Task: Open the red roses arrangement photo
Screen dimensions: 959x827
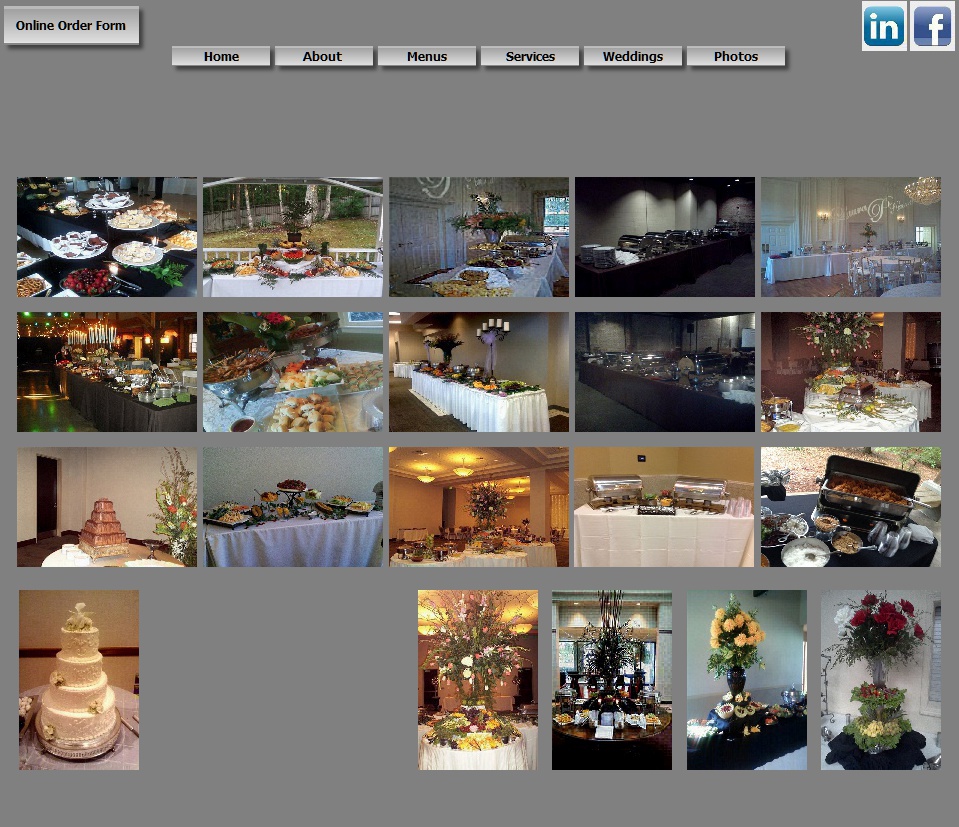Action: (x=880, y=680)
